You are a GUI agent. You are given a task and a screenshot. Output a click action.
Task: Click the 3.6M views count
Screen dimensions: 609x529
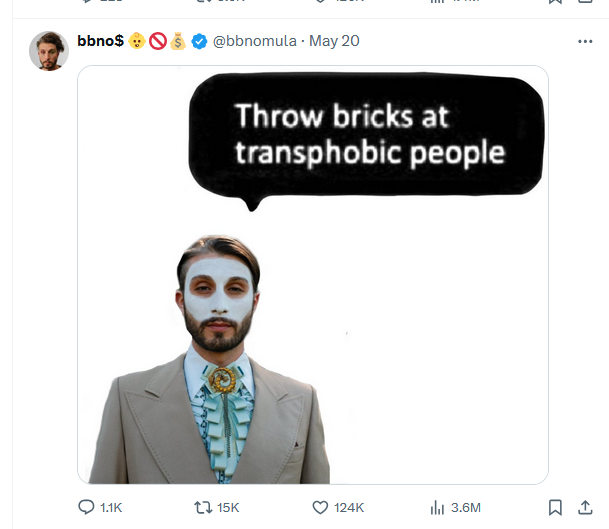(466, 507)
